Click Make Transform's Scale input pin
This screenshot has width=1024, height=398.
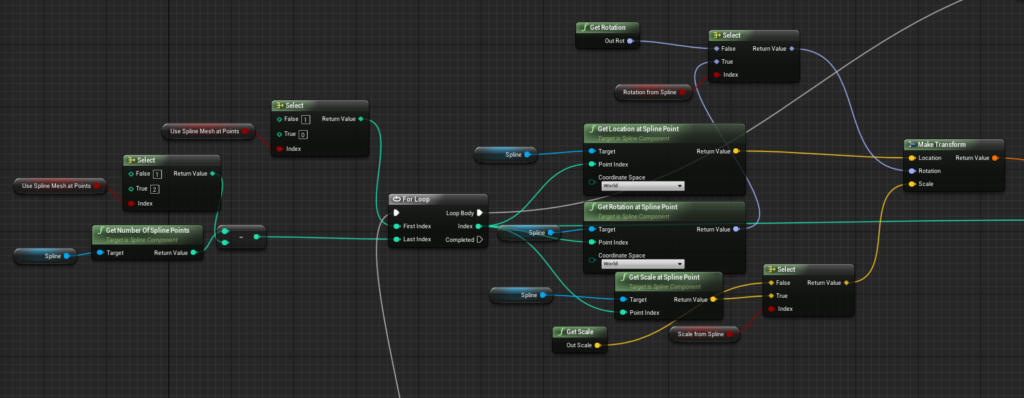[x=912, y=184]
